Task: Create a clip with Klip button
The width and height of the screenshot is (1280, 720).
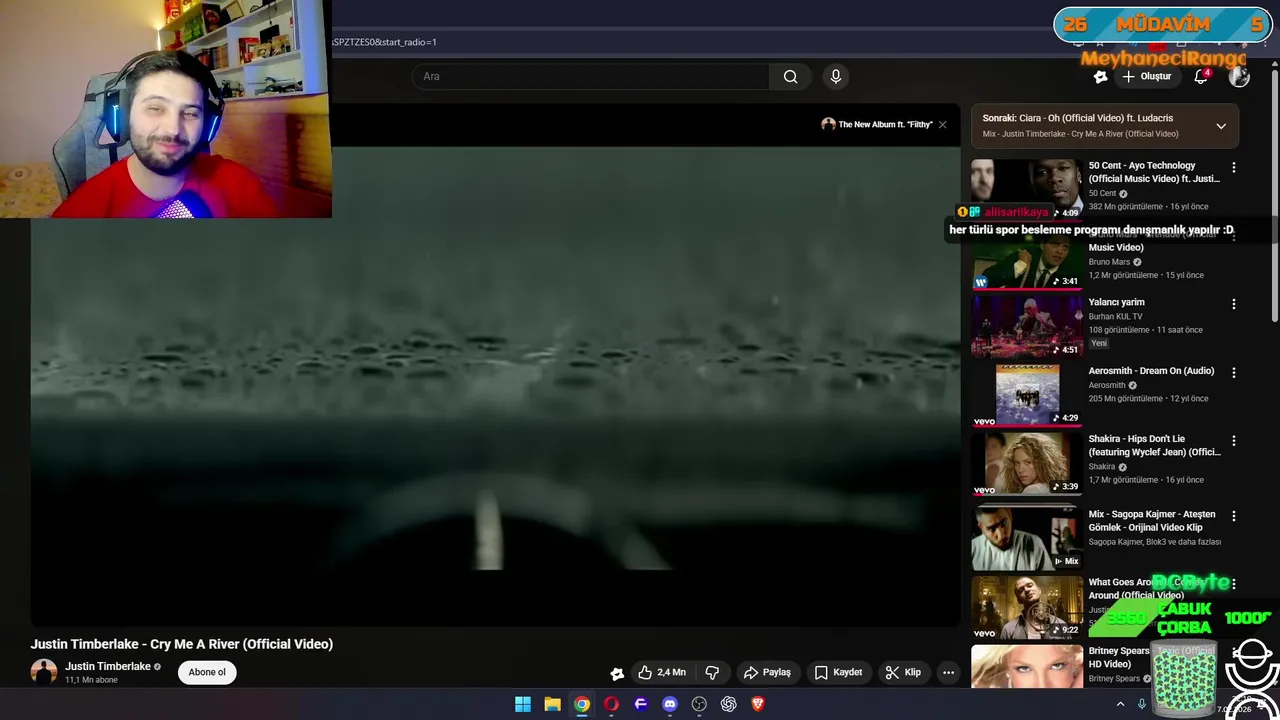Action: [x=903, y=672]
